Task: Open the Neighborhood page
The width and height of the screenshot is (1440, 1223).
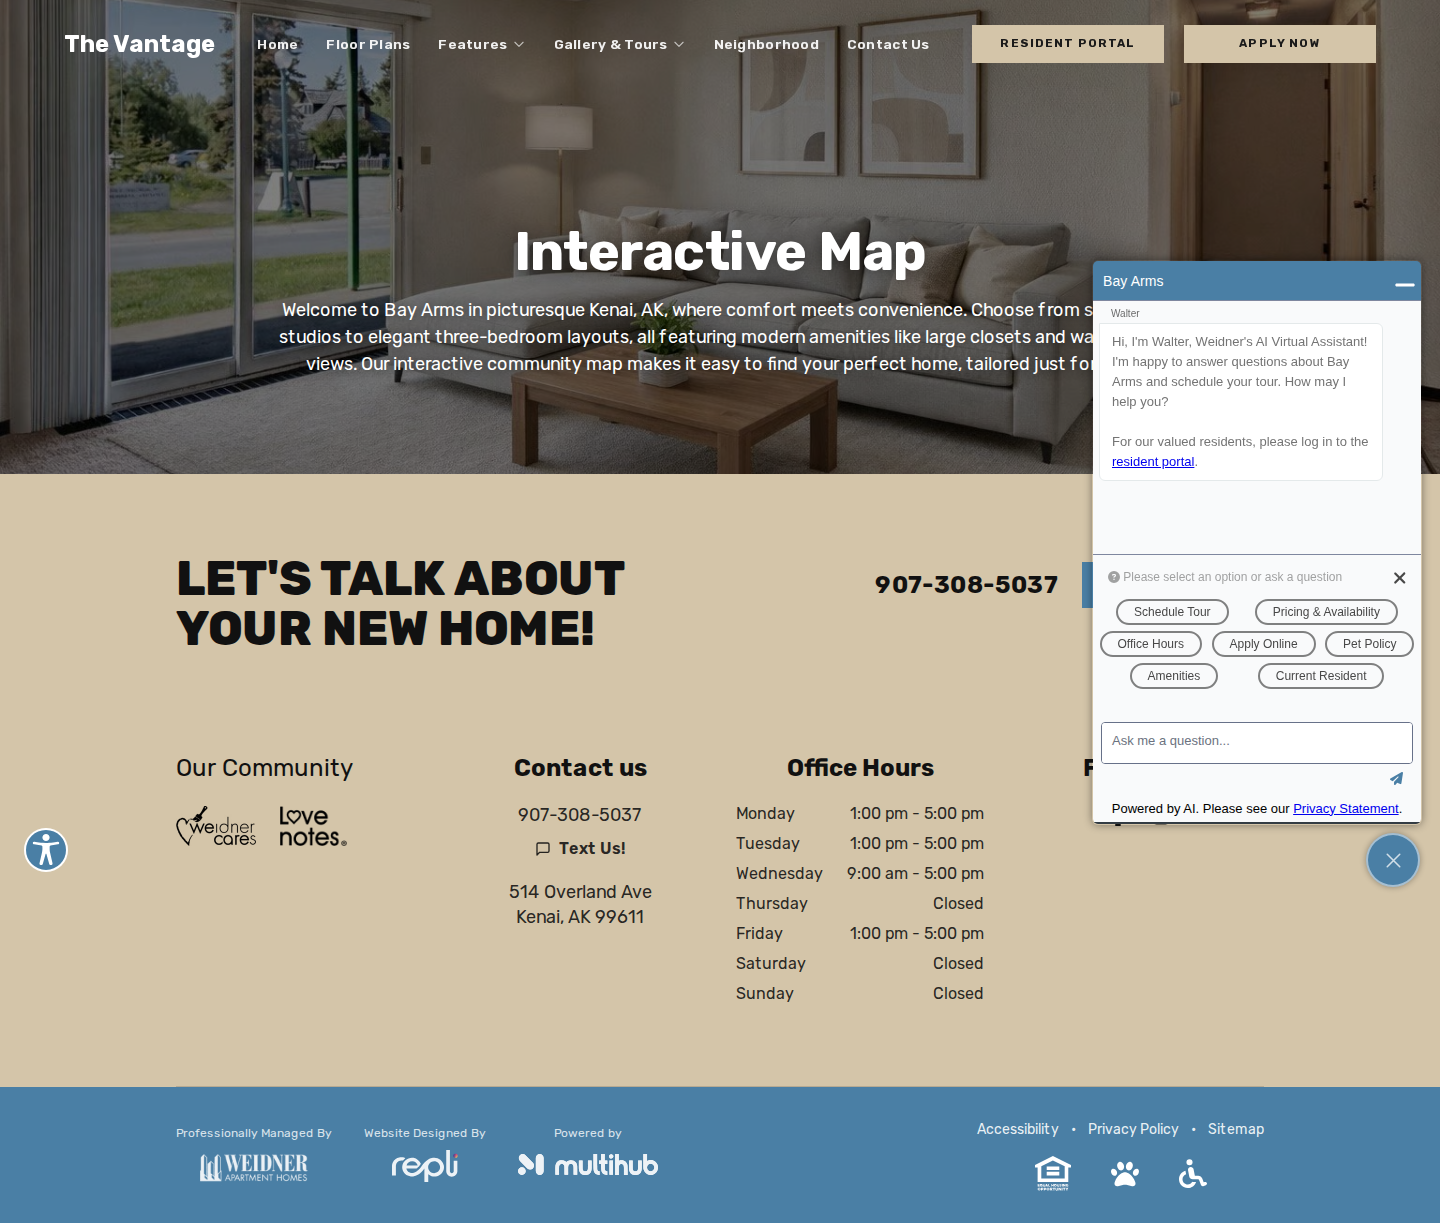Action: pos(766,45)
